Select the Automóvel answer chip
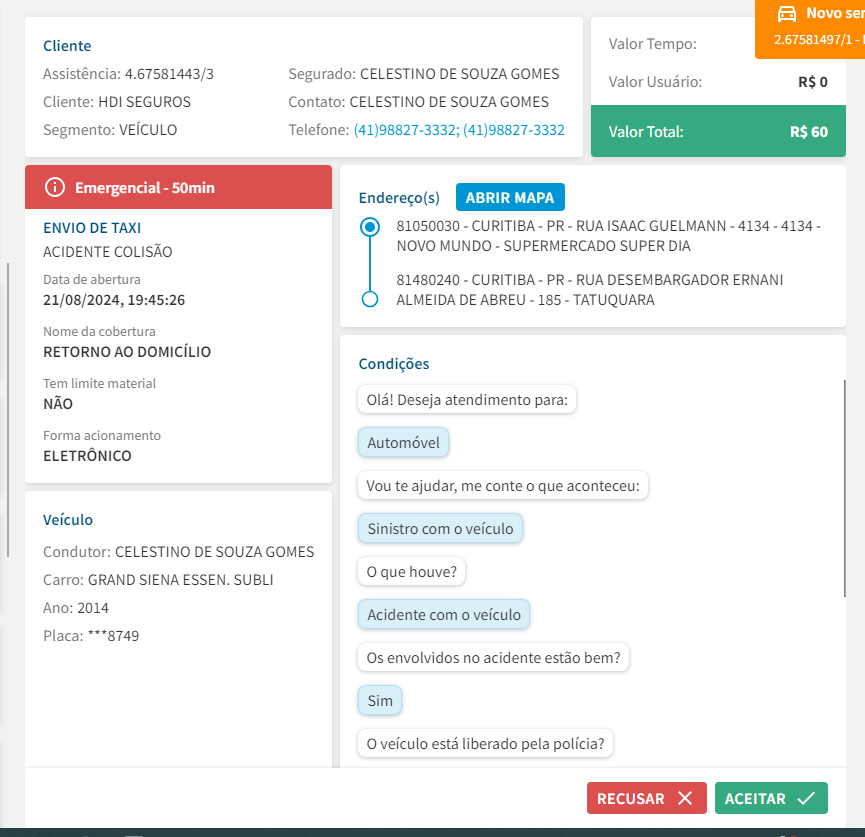The height and width of the screenshot is (837, 865). pyautogui.click(x=403, y=443)
